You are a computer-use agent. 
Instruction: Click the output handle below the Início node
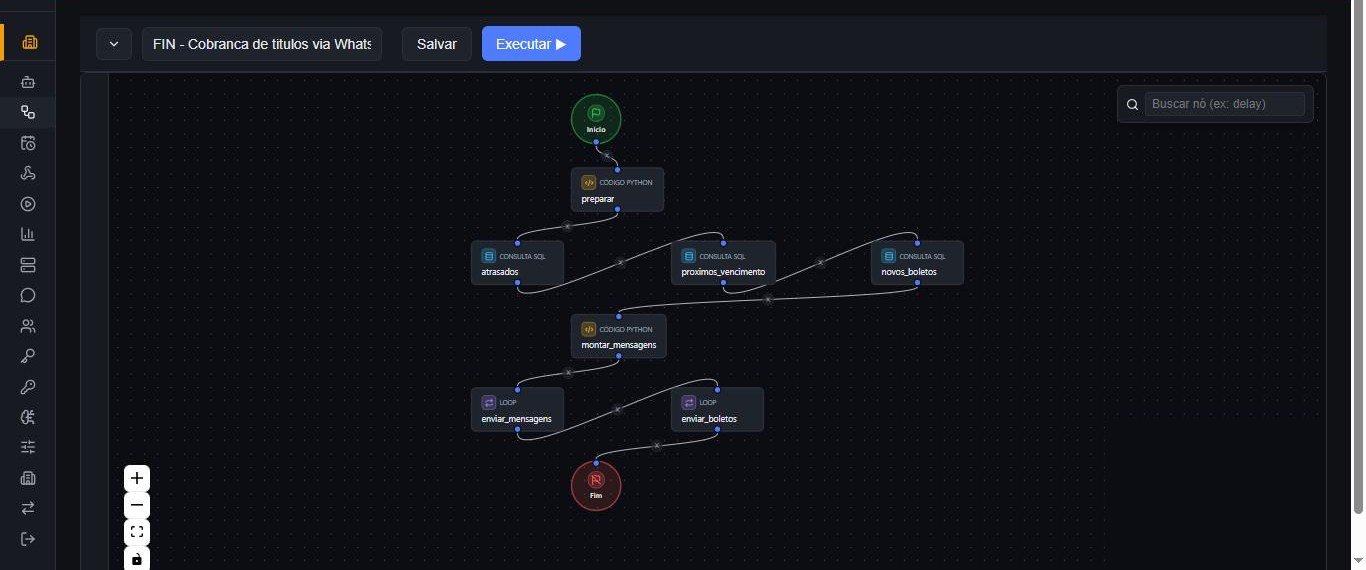click(596, 142)
